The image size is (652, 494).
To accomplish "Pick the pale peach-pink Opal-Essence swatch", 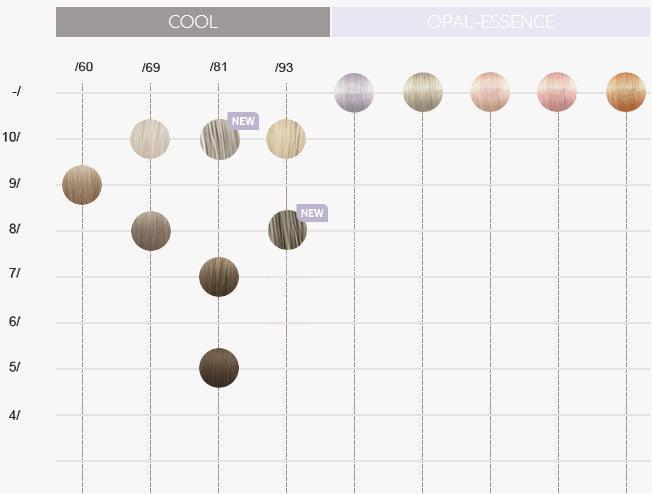I will [490, 92].
